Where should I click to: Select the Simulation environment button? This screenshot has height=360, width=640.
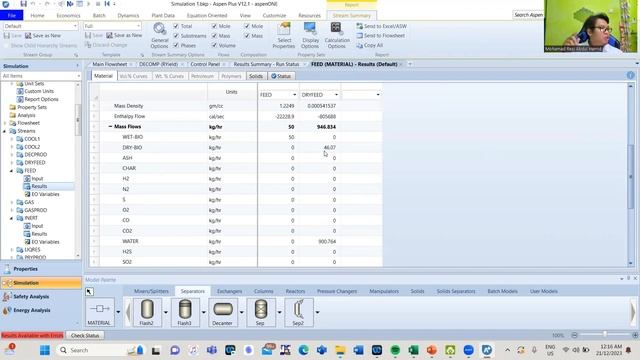click(x=41, y=283)
